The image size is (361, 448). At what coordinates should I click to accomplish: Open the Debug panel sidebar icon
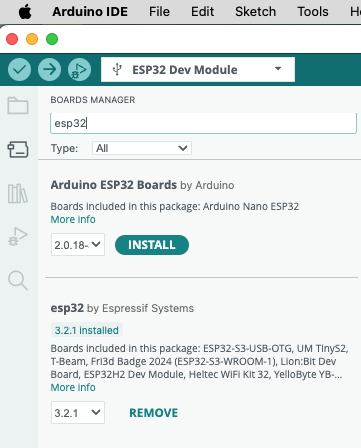pos(18,237)
